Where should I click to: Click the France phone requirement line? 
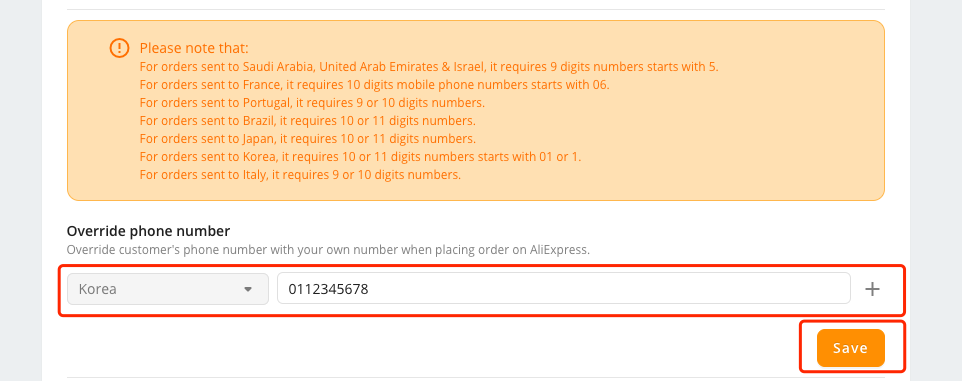pos(374,85)
